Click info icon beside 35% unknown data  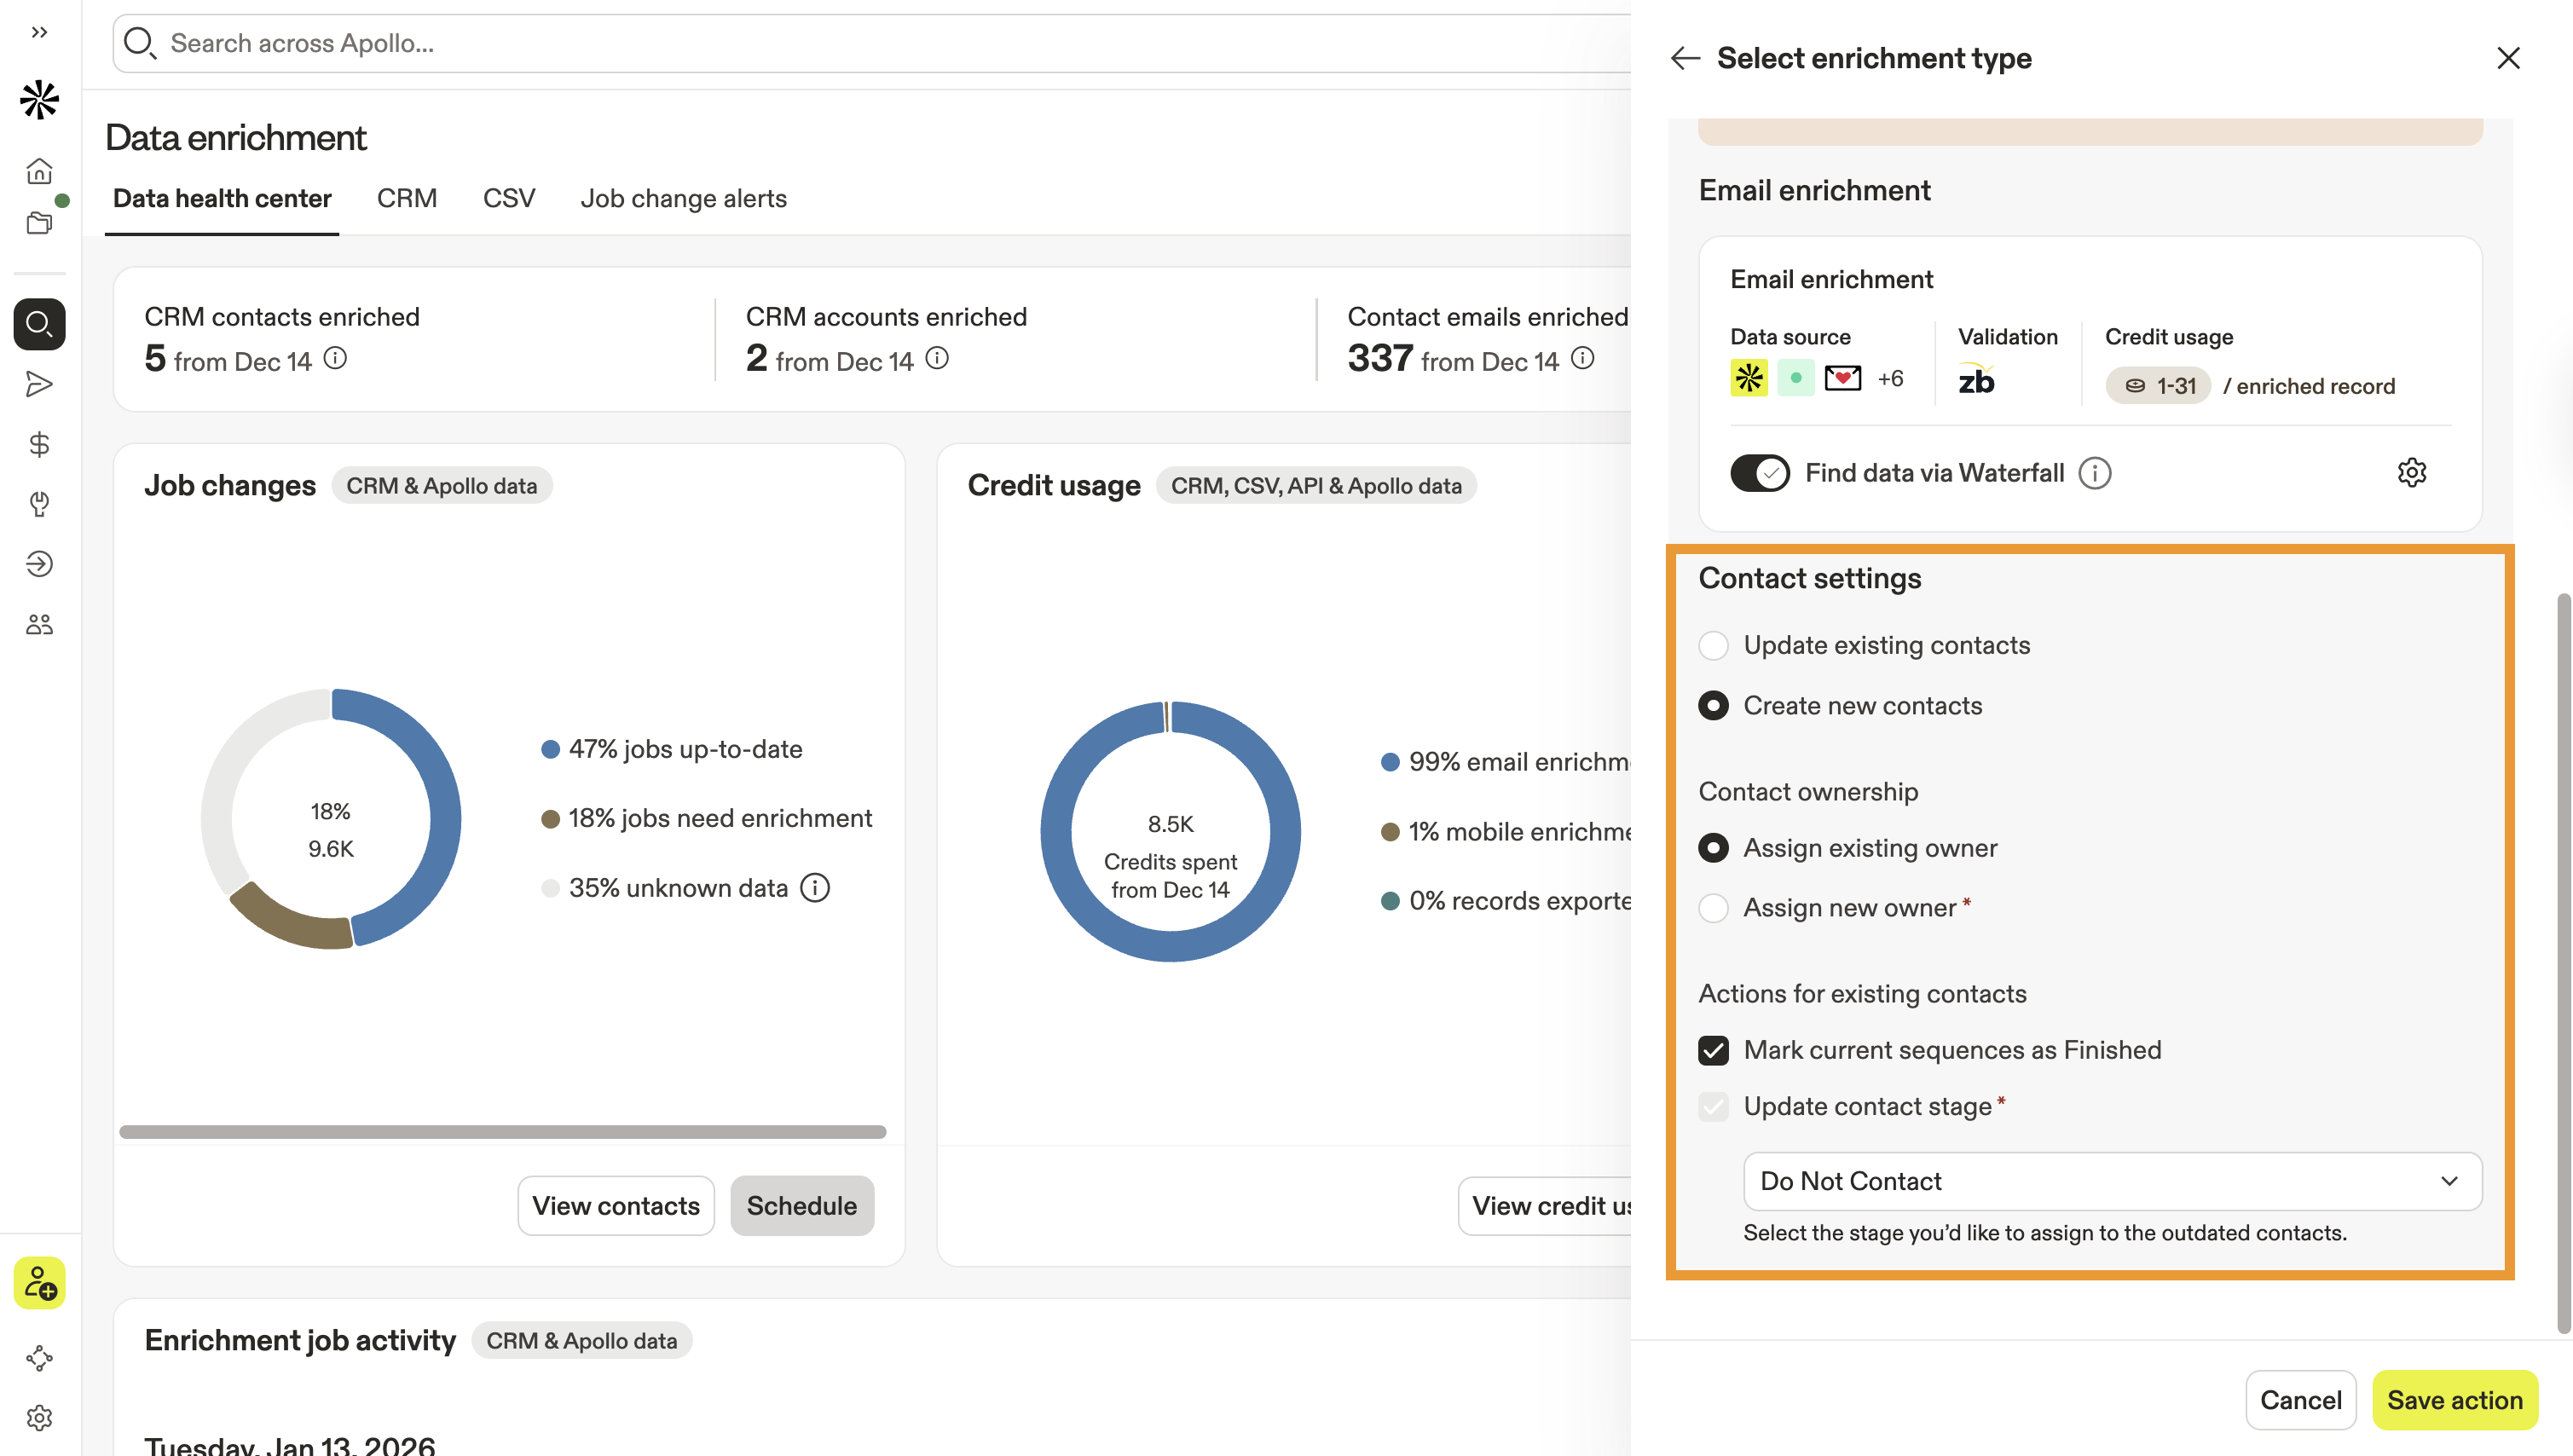click(815, 888)
